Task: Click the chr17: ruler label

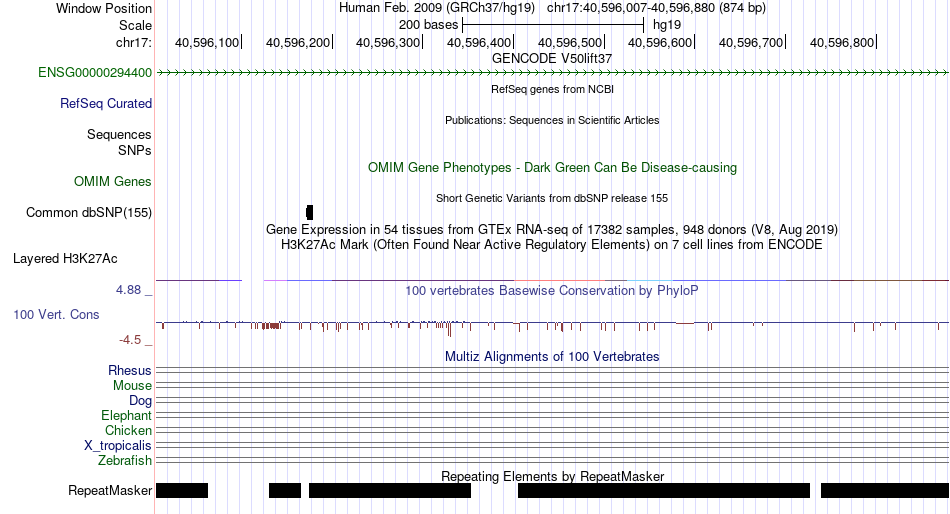Action: coord(133,42)
